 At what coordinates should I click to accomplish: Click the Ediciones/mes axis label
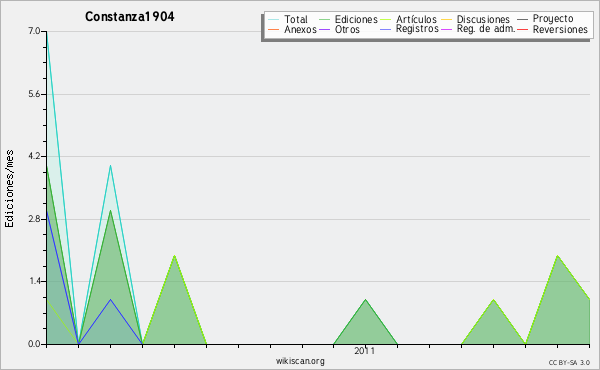coord(9,189)
